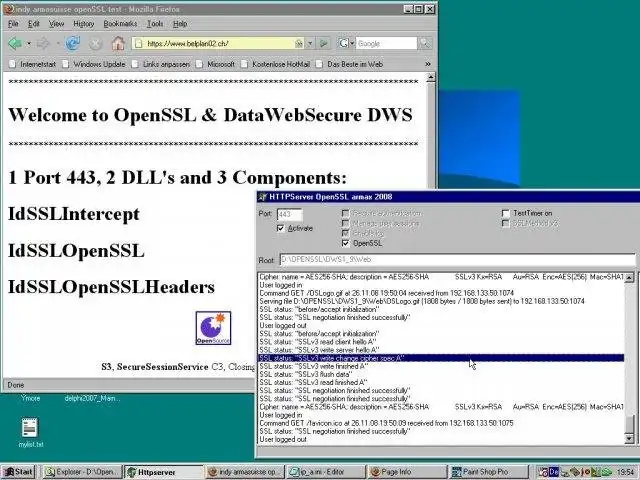The width and height of the screenshot is (640, 480).
Task: Toggle the Manage user sessions checkbox
Action: coord(346,223)
